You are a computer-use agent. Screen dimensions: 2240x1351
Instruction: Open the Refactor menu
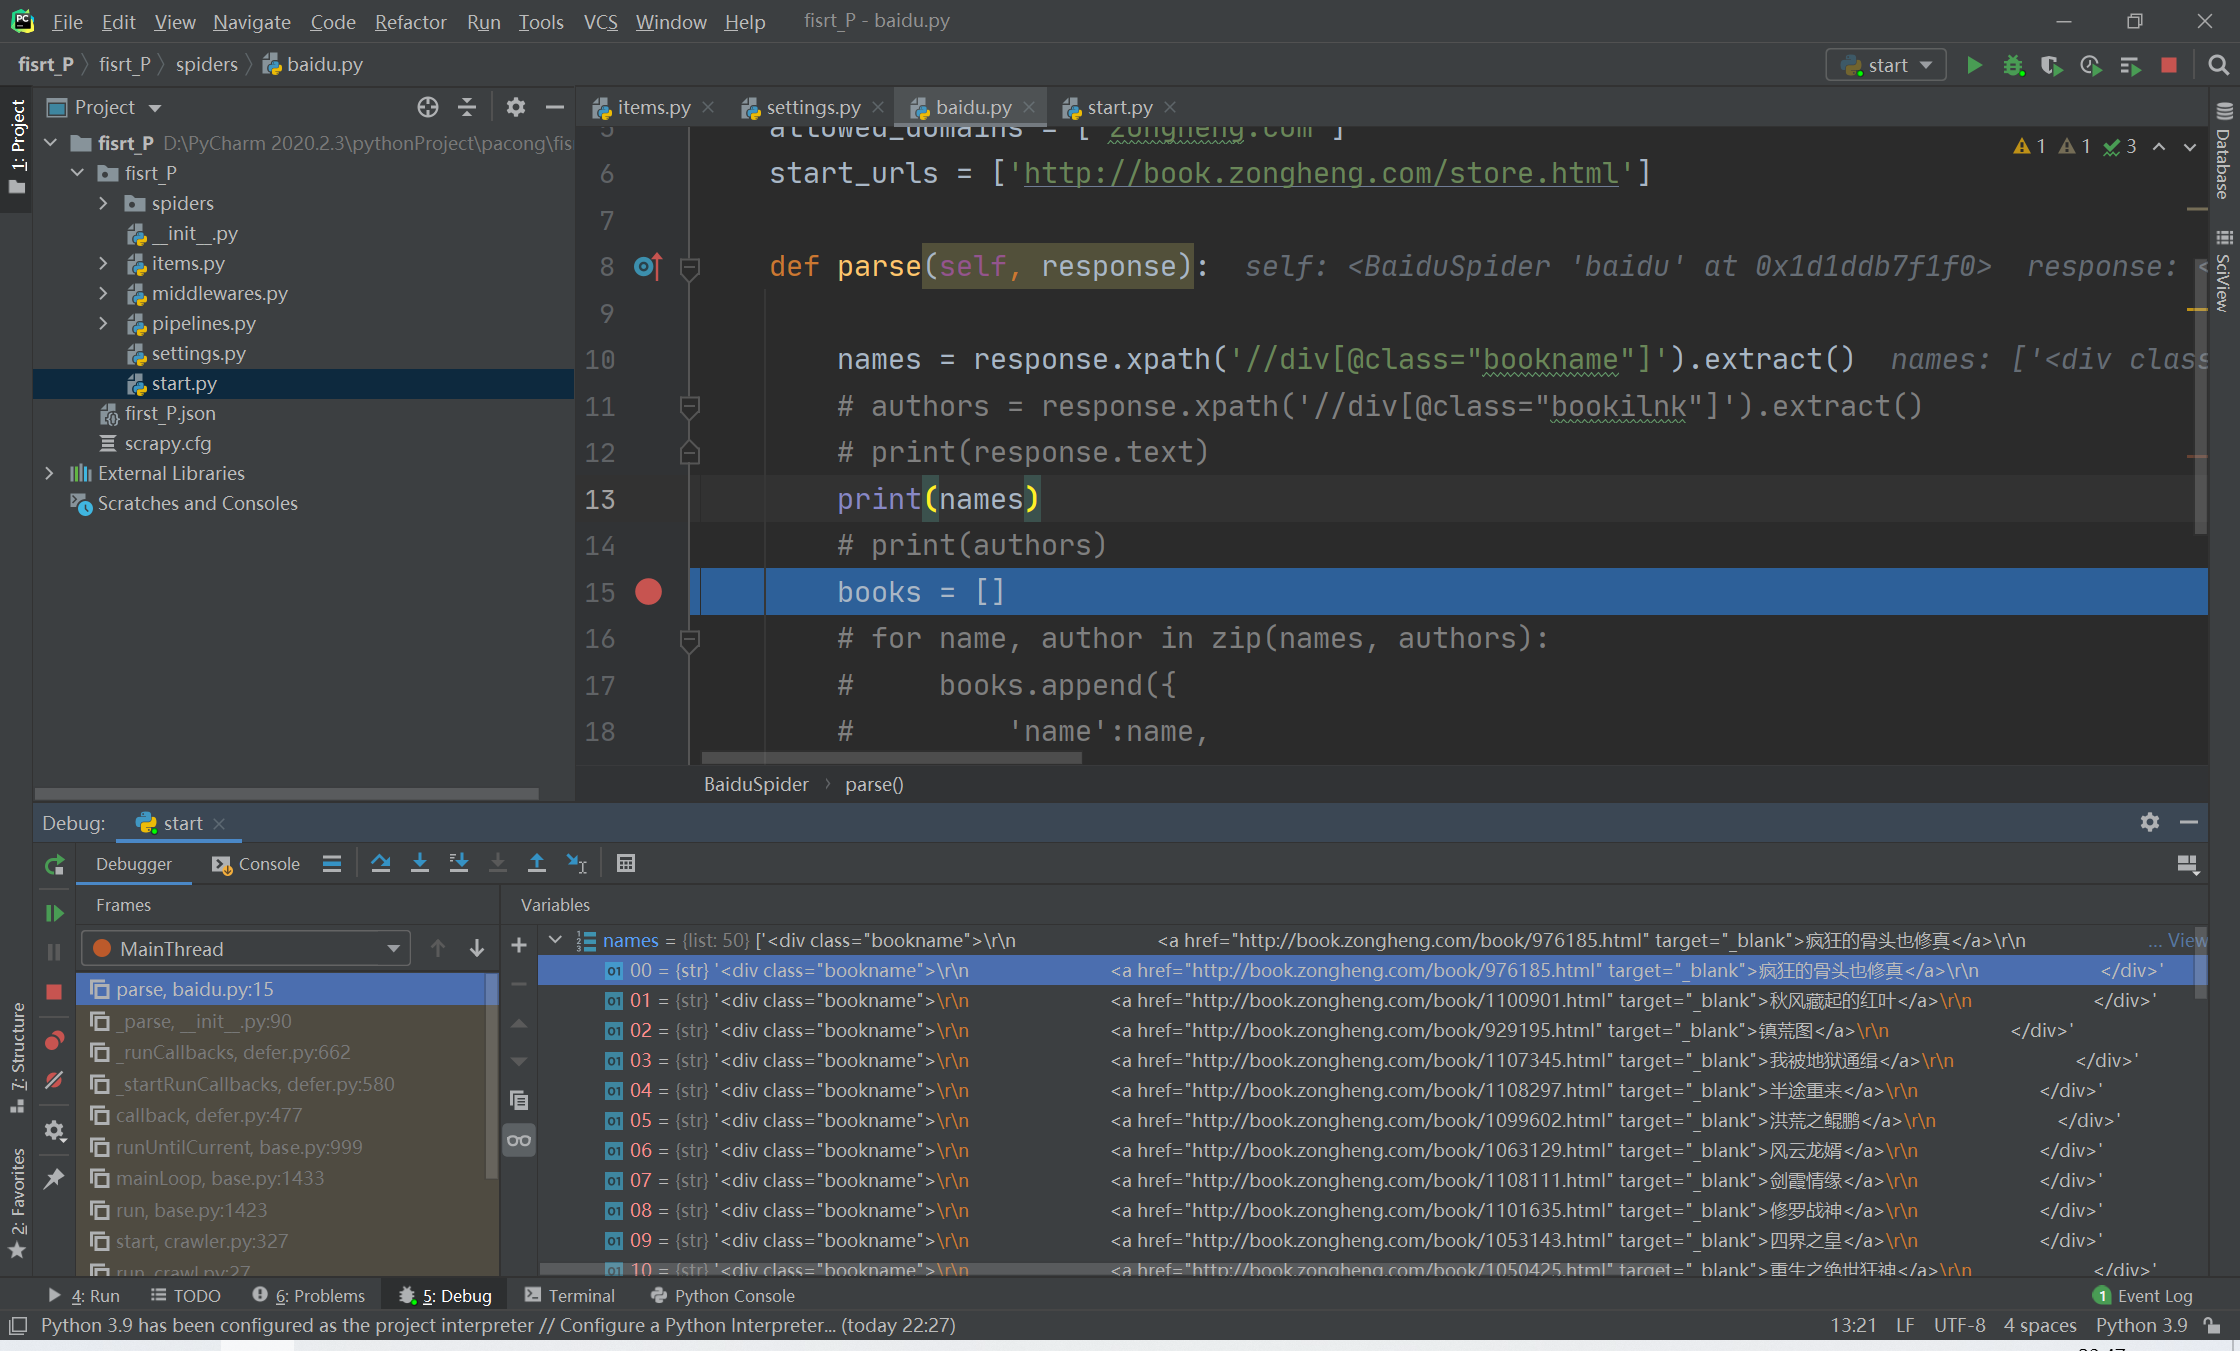pyautogui.click(x=410, y=21)
